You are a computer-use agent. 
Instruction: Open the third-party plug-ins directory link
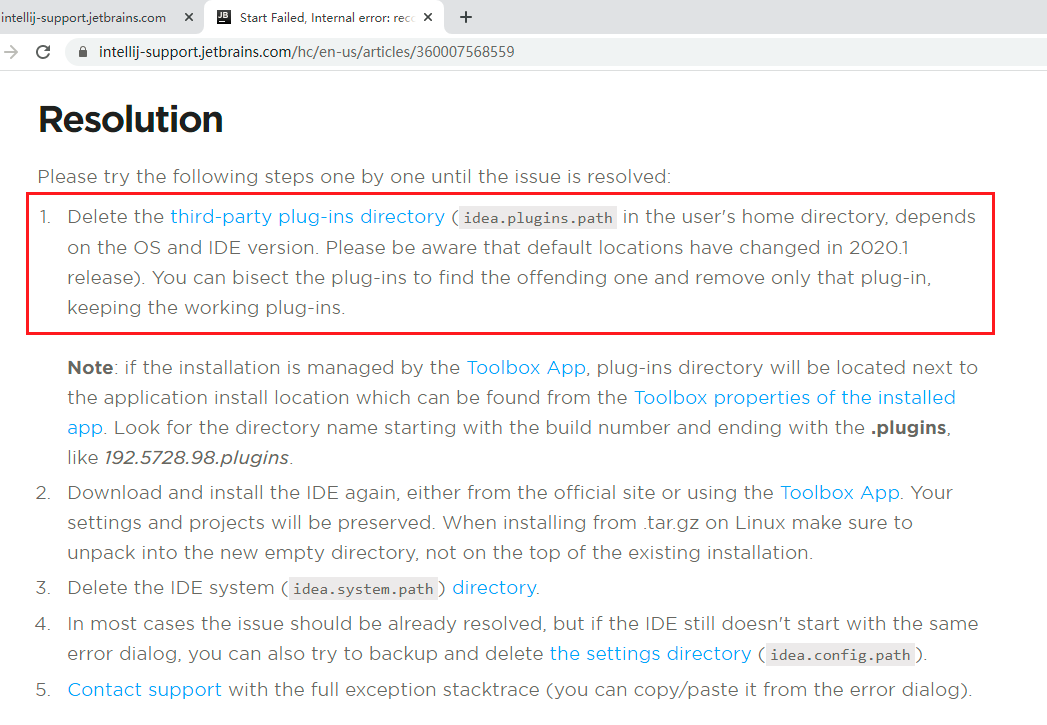click(307, 217)
